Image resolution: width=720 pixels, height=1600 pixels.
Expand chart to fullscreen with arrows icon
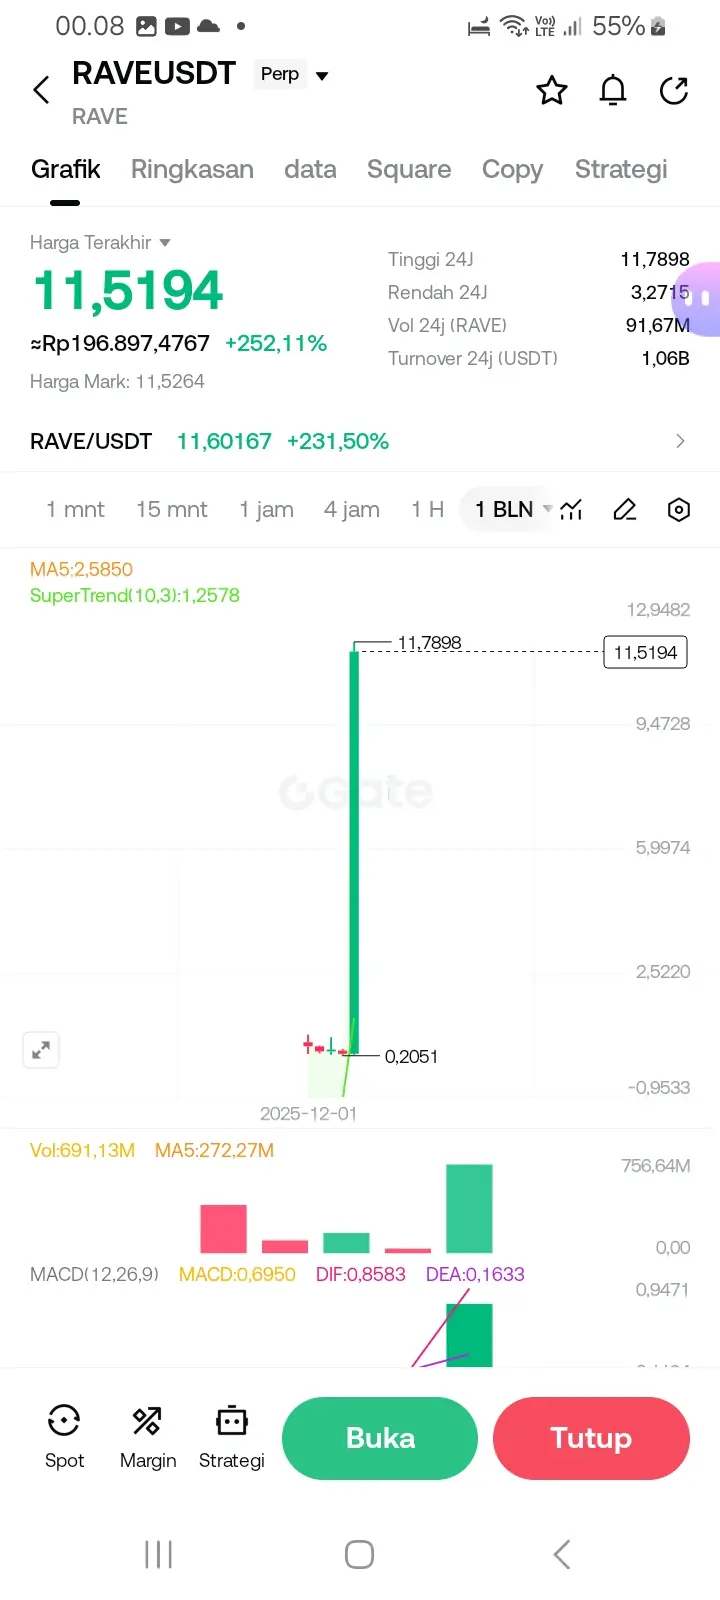pyautogui.click(x=41, y=1051)
